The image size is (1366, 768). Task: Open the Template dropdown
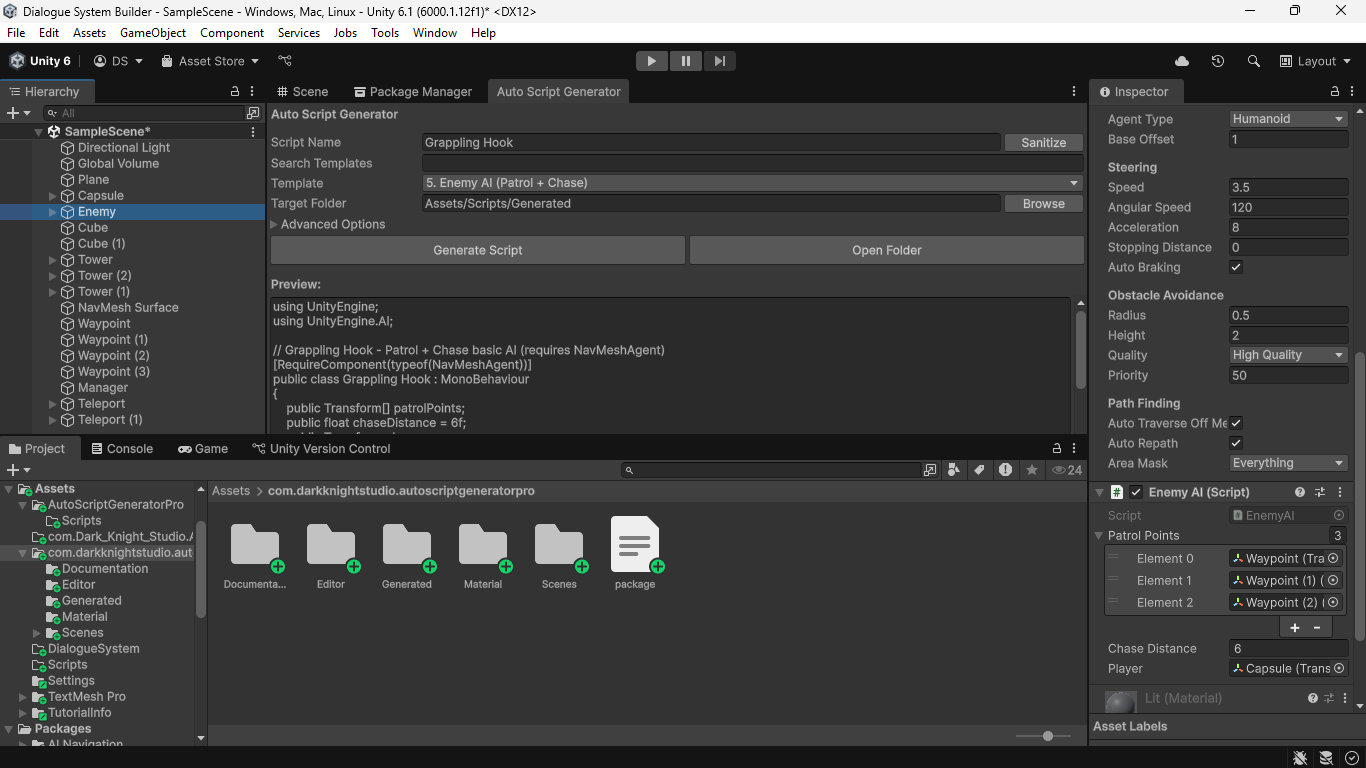point(753,183)
